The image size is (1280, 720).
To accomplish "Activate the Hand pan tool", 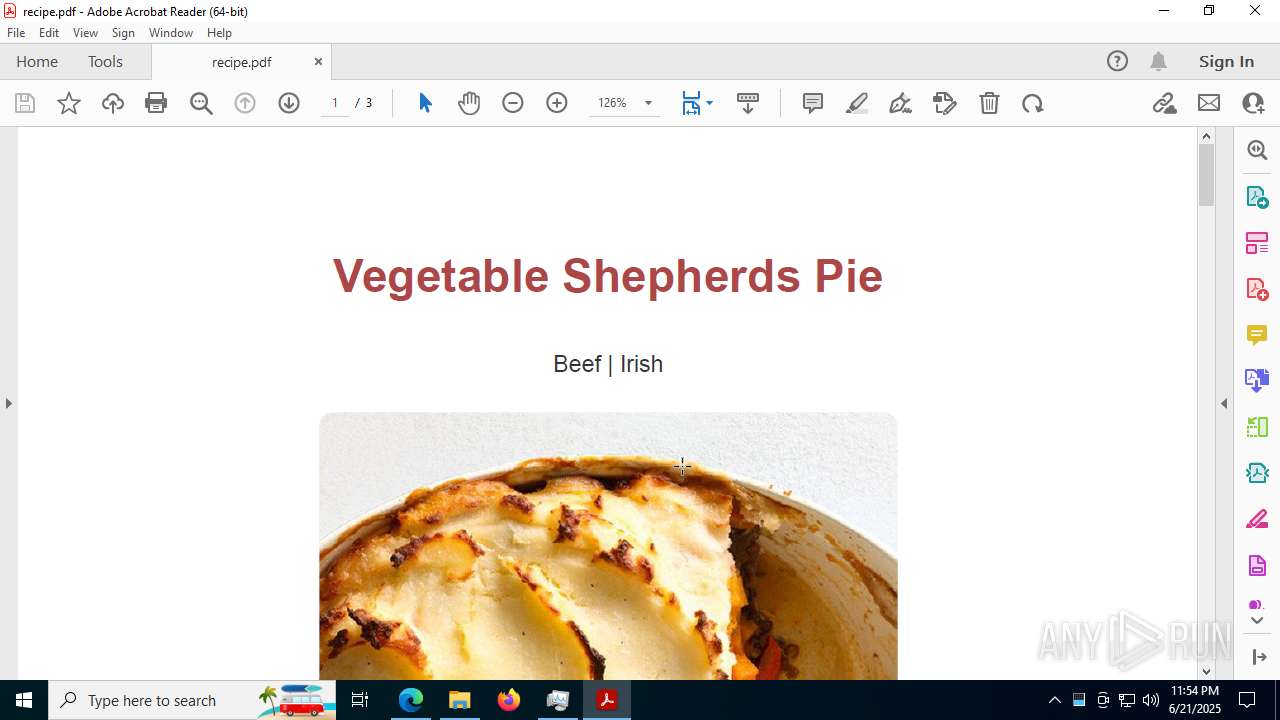I will pos(469,103).
